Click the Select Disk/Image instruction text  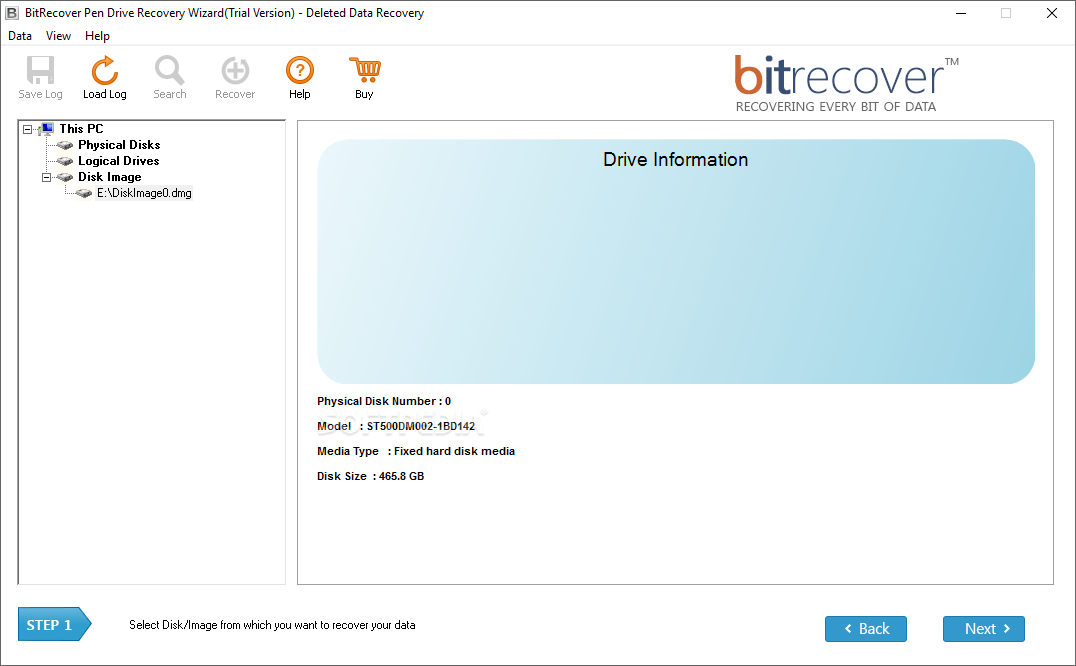pos(272,625)
